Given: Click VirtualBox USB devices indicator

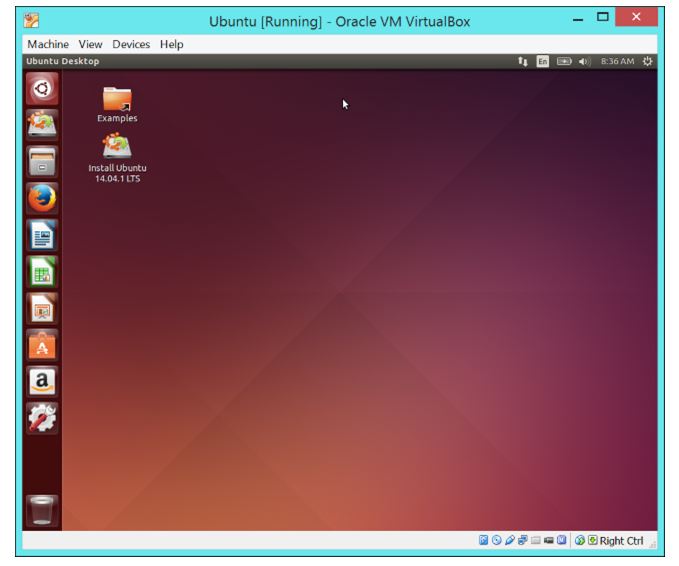Looking at the screenshot, I should (x=510, y=540).
